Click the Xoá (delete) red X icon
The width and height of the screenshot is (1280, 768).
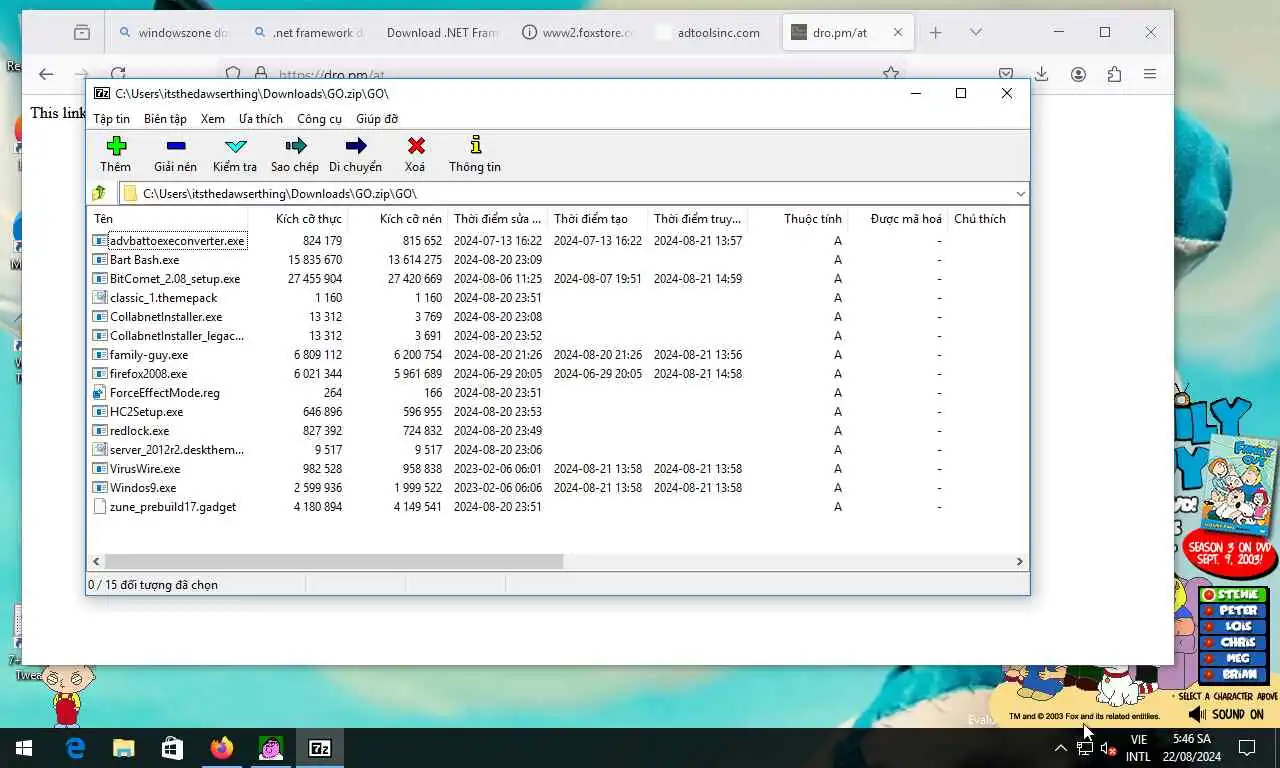[x=416, y=146]
